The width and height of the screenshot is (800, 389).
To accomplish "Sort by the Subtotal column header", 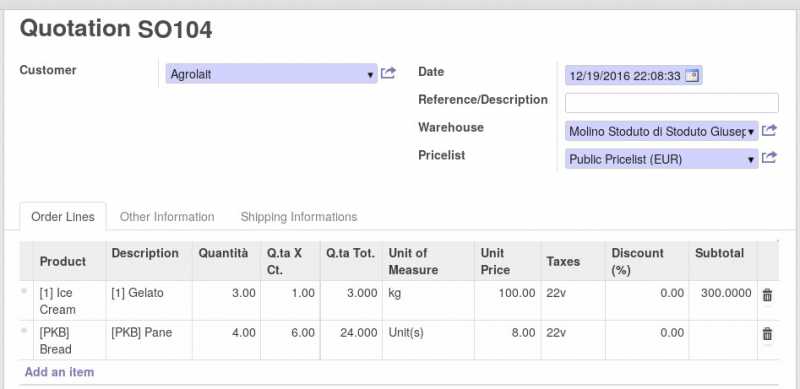I will [719, 253].
